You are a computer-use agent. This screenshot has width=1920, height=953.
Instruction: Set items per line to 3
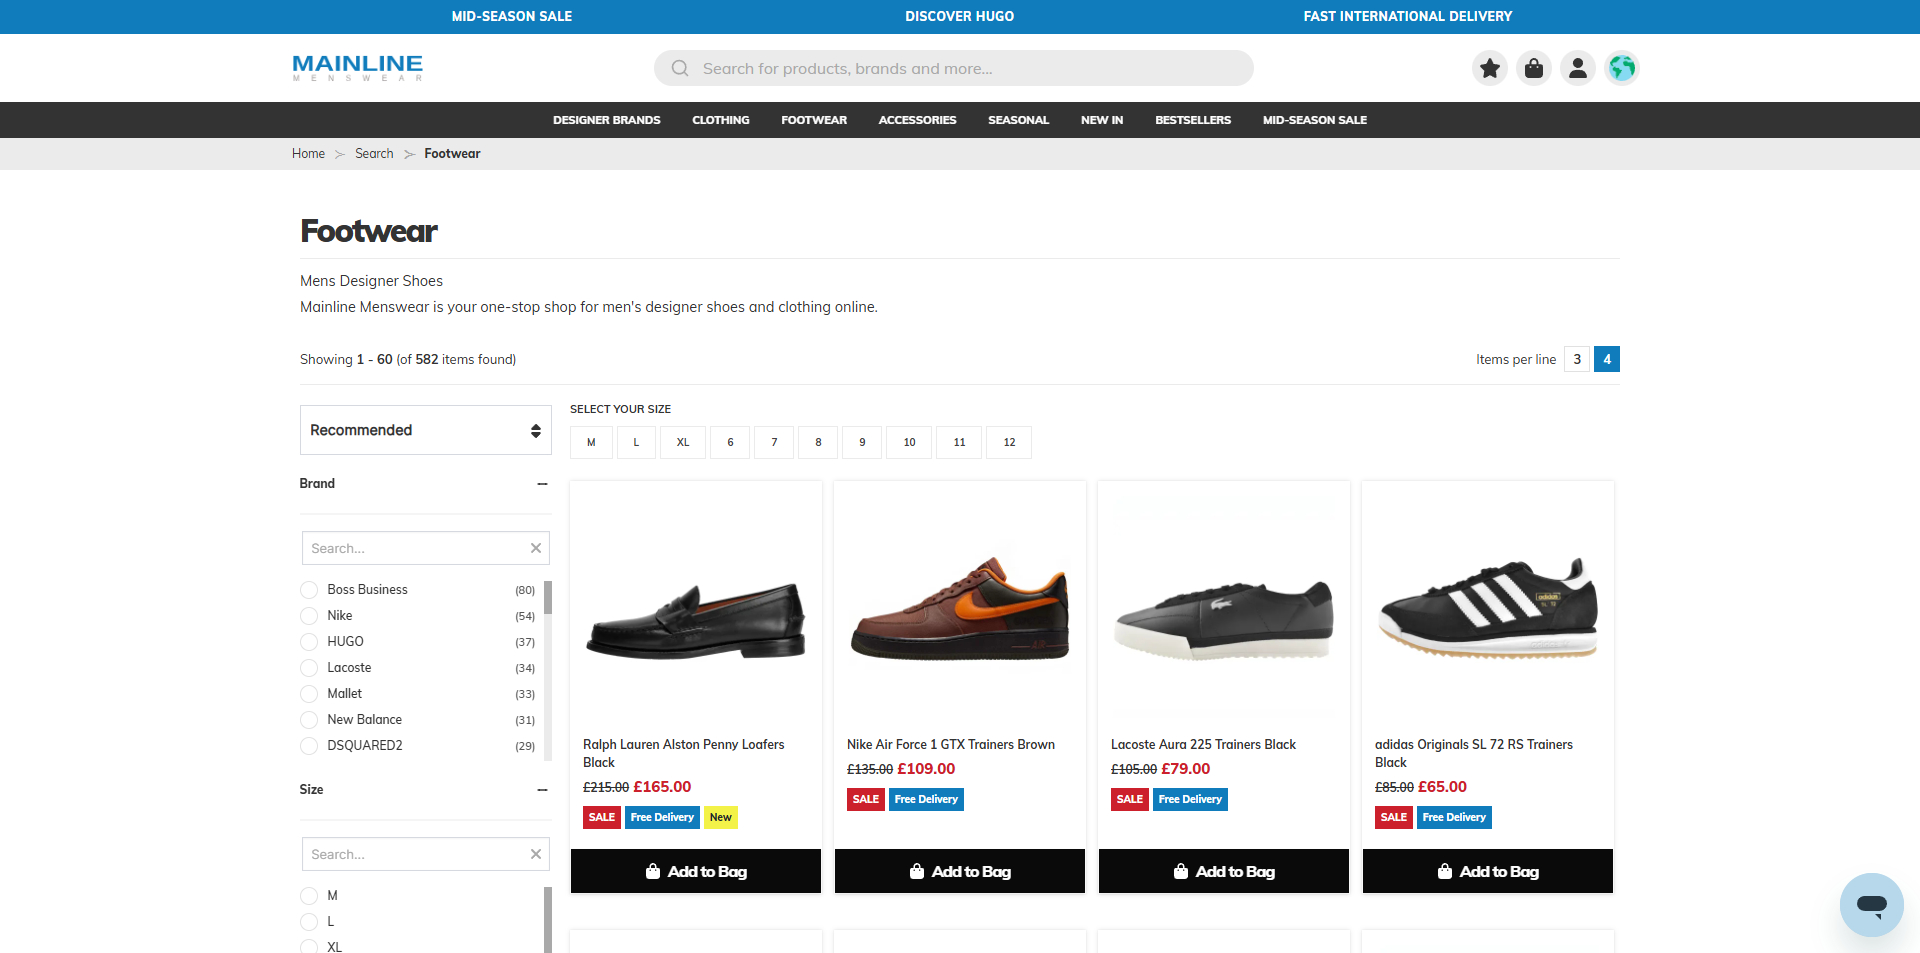pos(1577,359)
